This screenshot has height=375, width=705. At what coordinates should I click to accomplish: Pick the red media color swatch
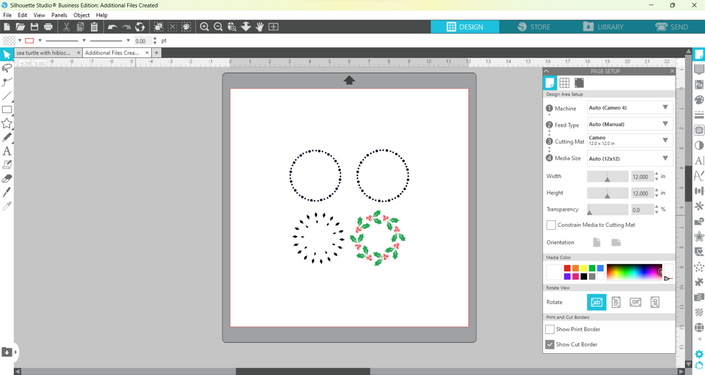pyautogui.click(x=567, y=268)
